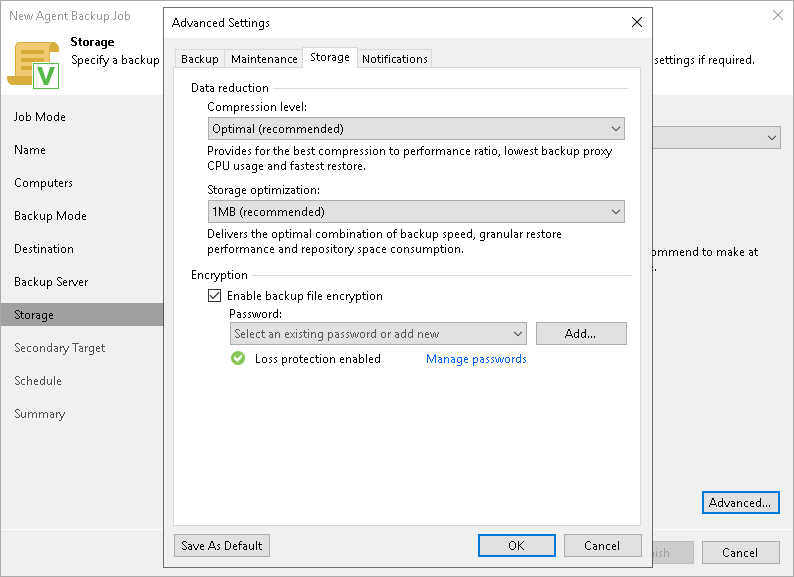Close the New Agent Backup Job wizard window
794x577 pixels.
[x=778, y=15]
